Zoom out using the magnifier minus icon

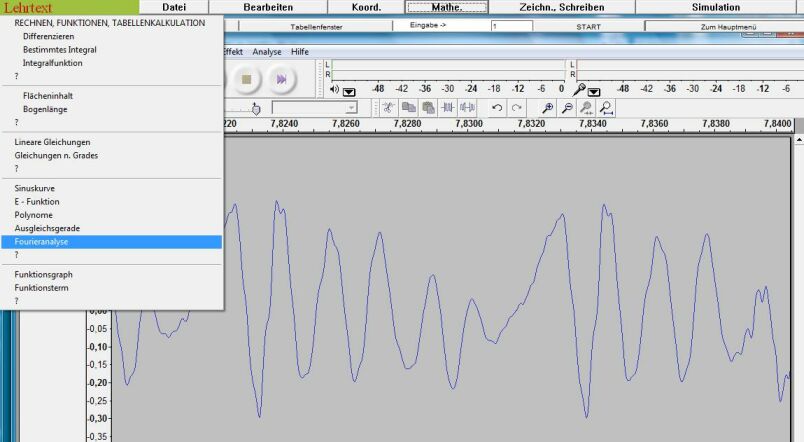point(566,107)
